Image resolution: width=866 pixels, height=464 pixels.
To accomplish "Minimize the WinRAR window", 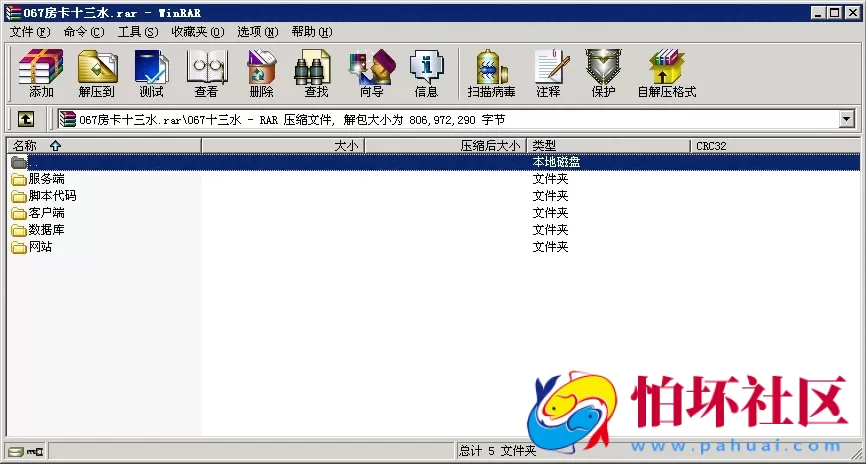I will click(x=819, y=13).
